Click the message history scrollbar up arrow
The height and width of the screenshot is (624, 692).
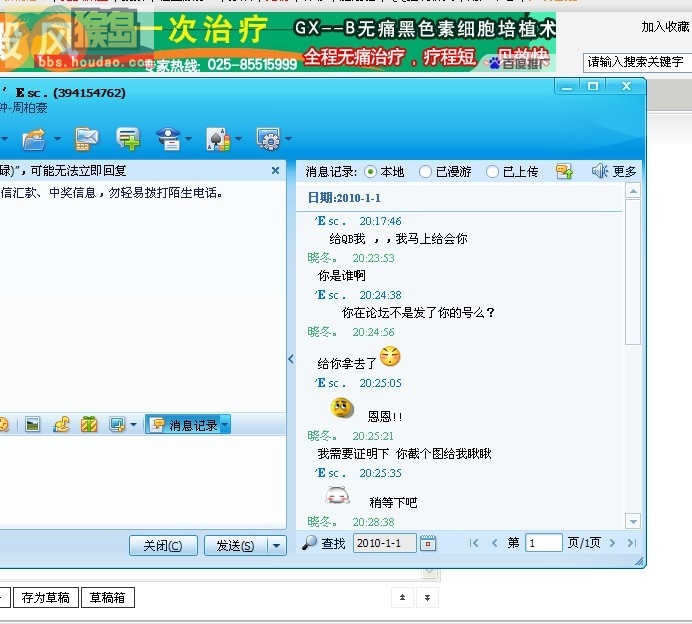pyautogui.click(x=633, y=191)
